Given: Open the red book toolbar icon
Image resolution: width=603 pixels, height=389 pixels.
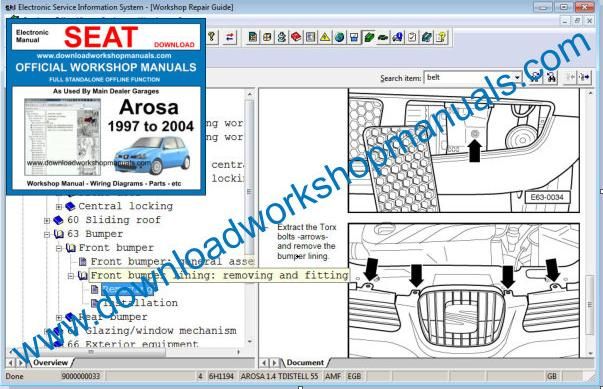Looking at the screenshot, I should coord(296,37).
